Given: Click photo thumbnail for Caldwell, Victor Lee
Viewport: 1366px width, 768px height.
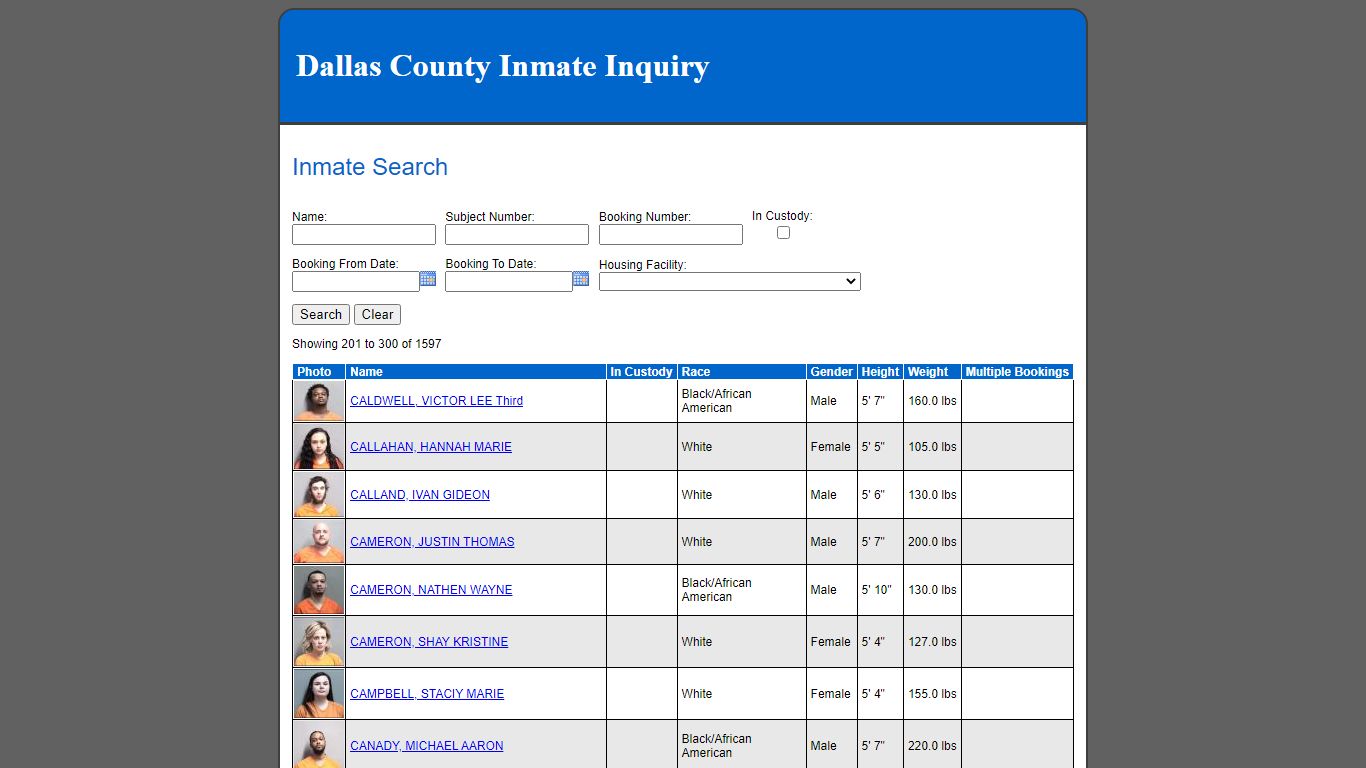Looking at the screenshot, I should (319, 401).
